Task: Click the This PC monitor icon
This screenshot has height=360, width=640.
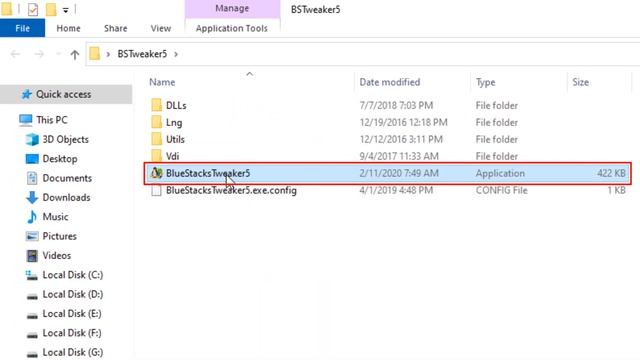Action: 25,120
